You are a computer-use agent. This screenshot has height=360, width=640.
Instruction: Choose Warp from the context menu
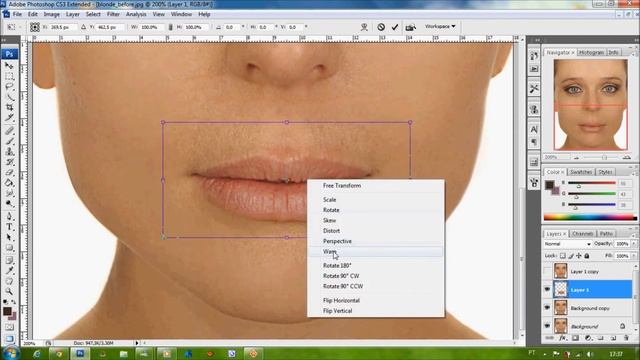(x=376, y=252)
